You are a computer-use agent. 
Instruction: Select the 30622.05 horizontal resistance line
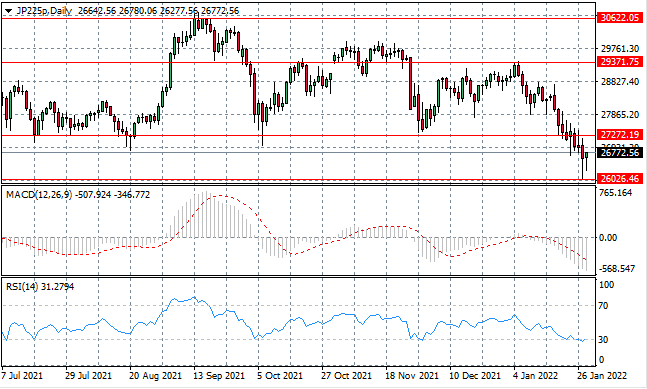(x=298, y=19)
